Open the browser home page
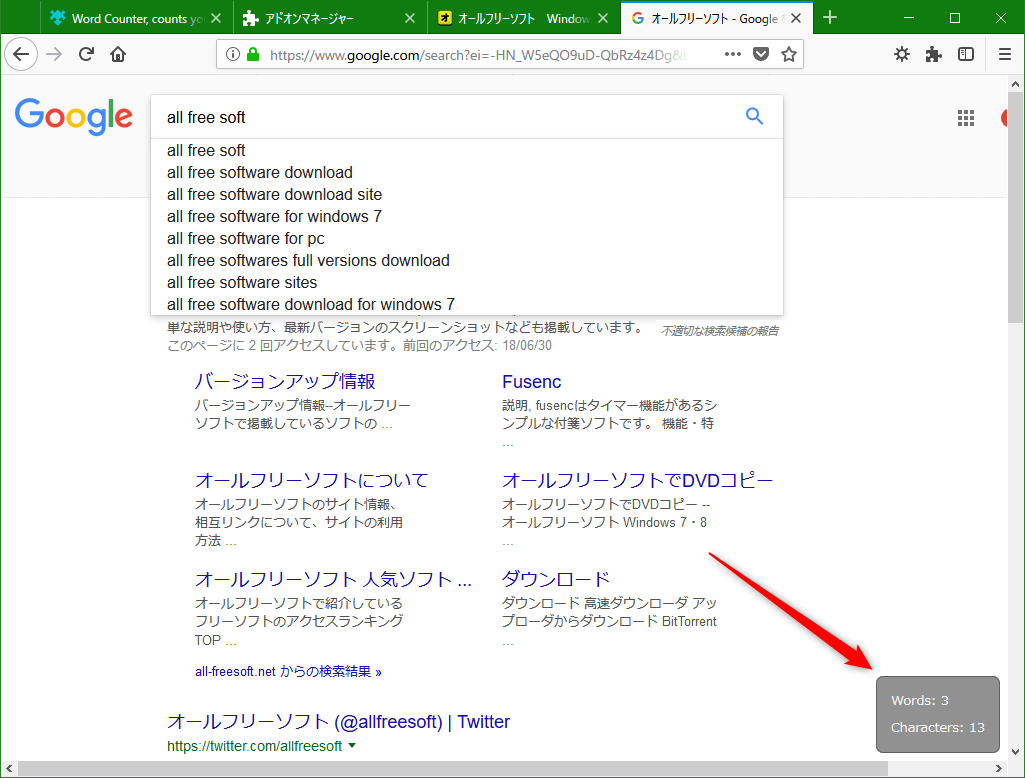 118,54
